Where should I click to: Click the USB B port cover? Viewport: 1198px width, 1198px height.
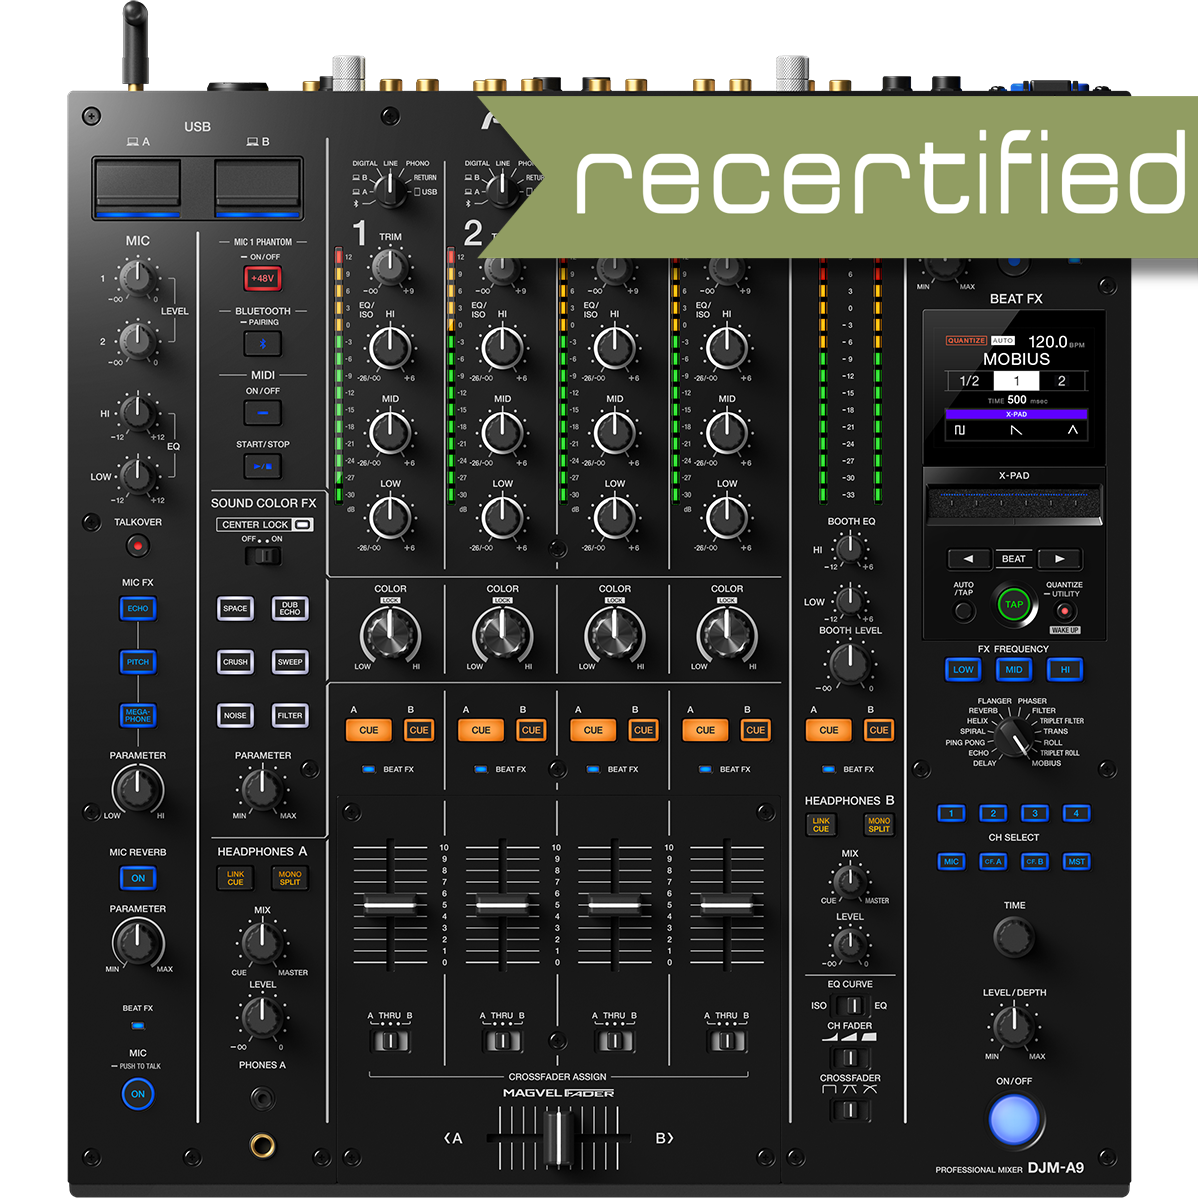pos(257,188)
